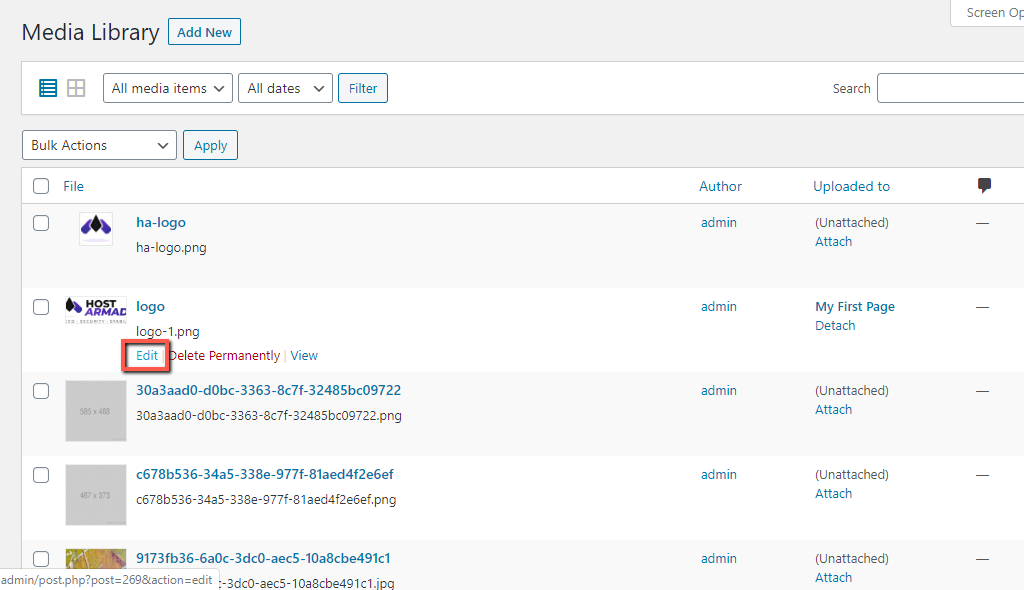Click the Add New button
The width and height of the screenshot is (1024, 590).
coord(204,32)
